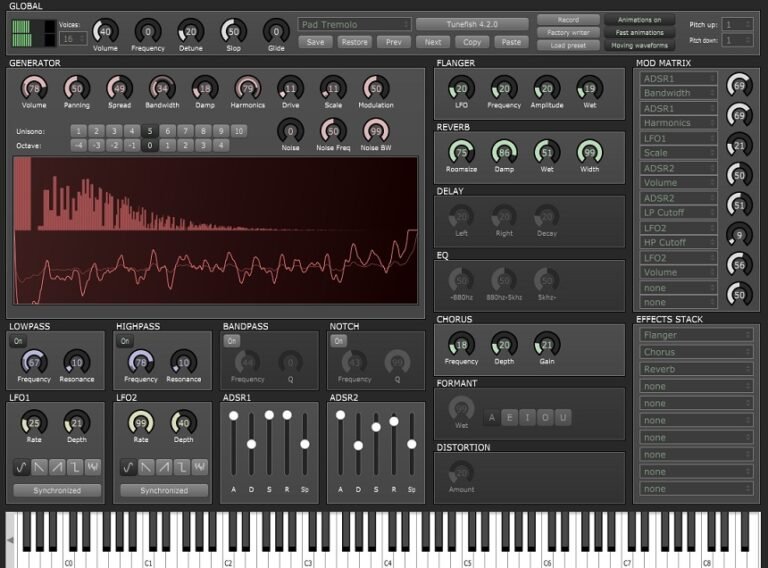Select the falling sawtooth waveform for LFO2
The height and width of the screenshot is (568, 768).
[x=146, y=467]
